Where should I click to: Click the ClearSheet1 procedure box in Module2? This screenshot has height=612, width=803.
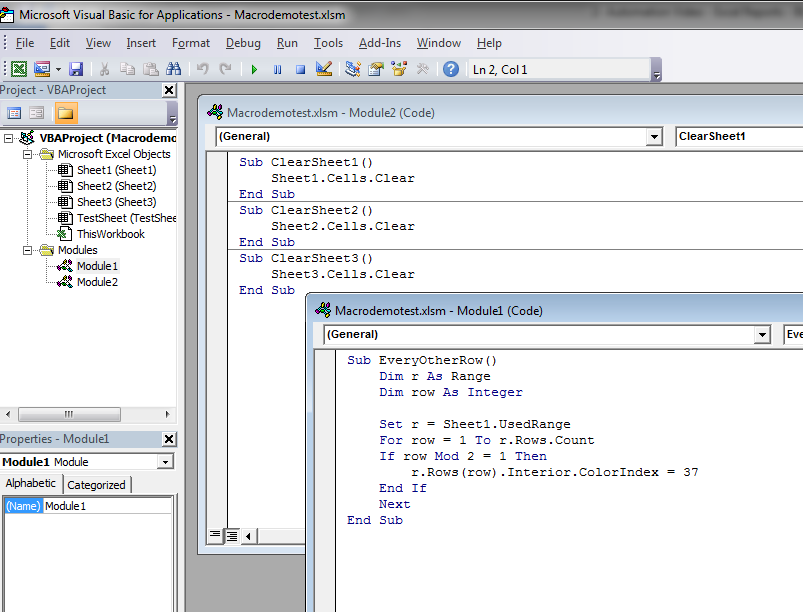tap(739, 136)
